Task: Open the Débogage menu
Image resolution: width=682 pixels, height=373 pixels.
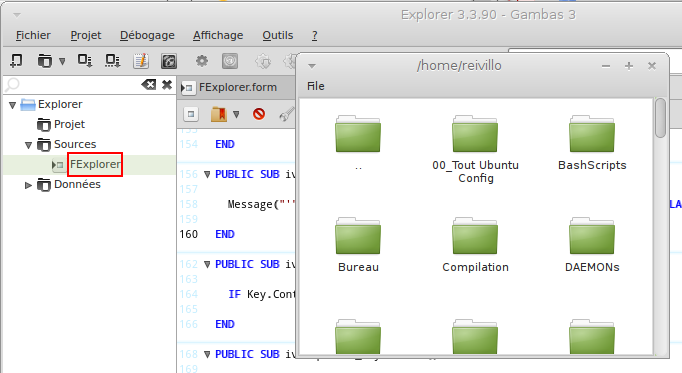Action: pyautogui.click(x=147, y=35)
